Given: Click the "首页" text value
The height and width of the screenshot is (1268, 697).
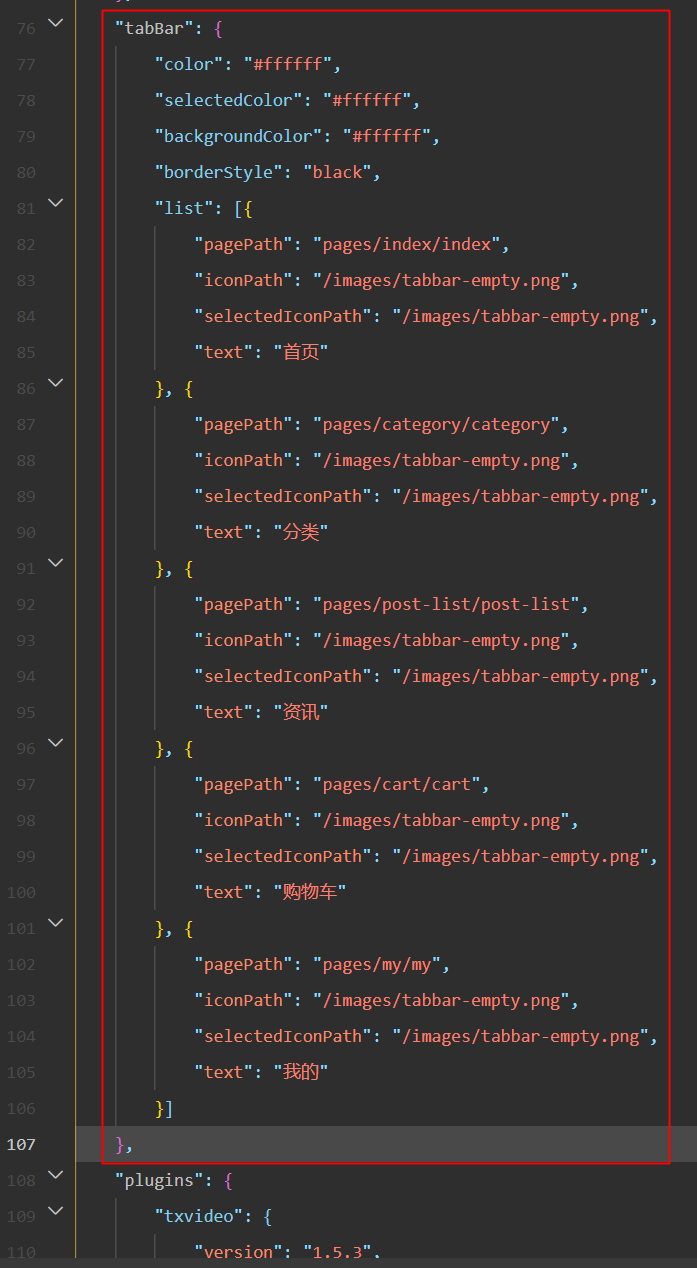Looking at the screenshot, I should pyautogui.click(x=301, y=352).
